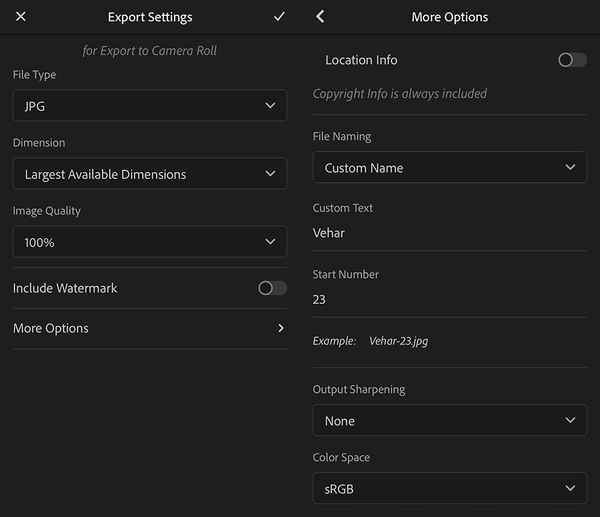Image resolution: width=600 pixels, height=517 pixels.
Task: Open the Output Sharpening None dropdown
Action: pos(450,420)
